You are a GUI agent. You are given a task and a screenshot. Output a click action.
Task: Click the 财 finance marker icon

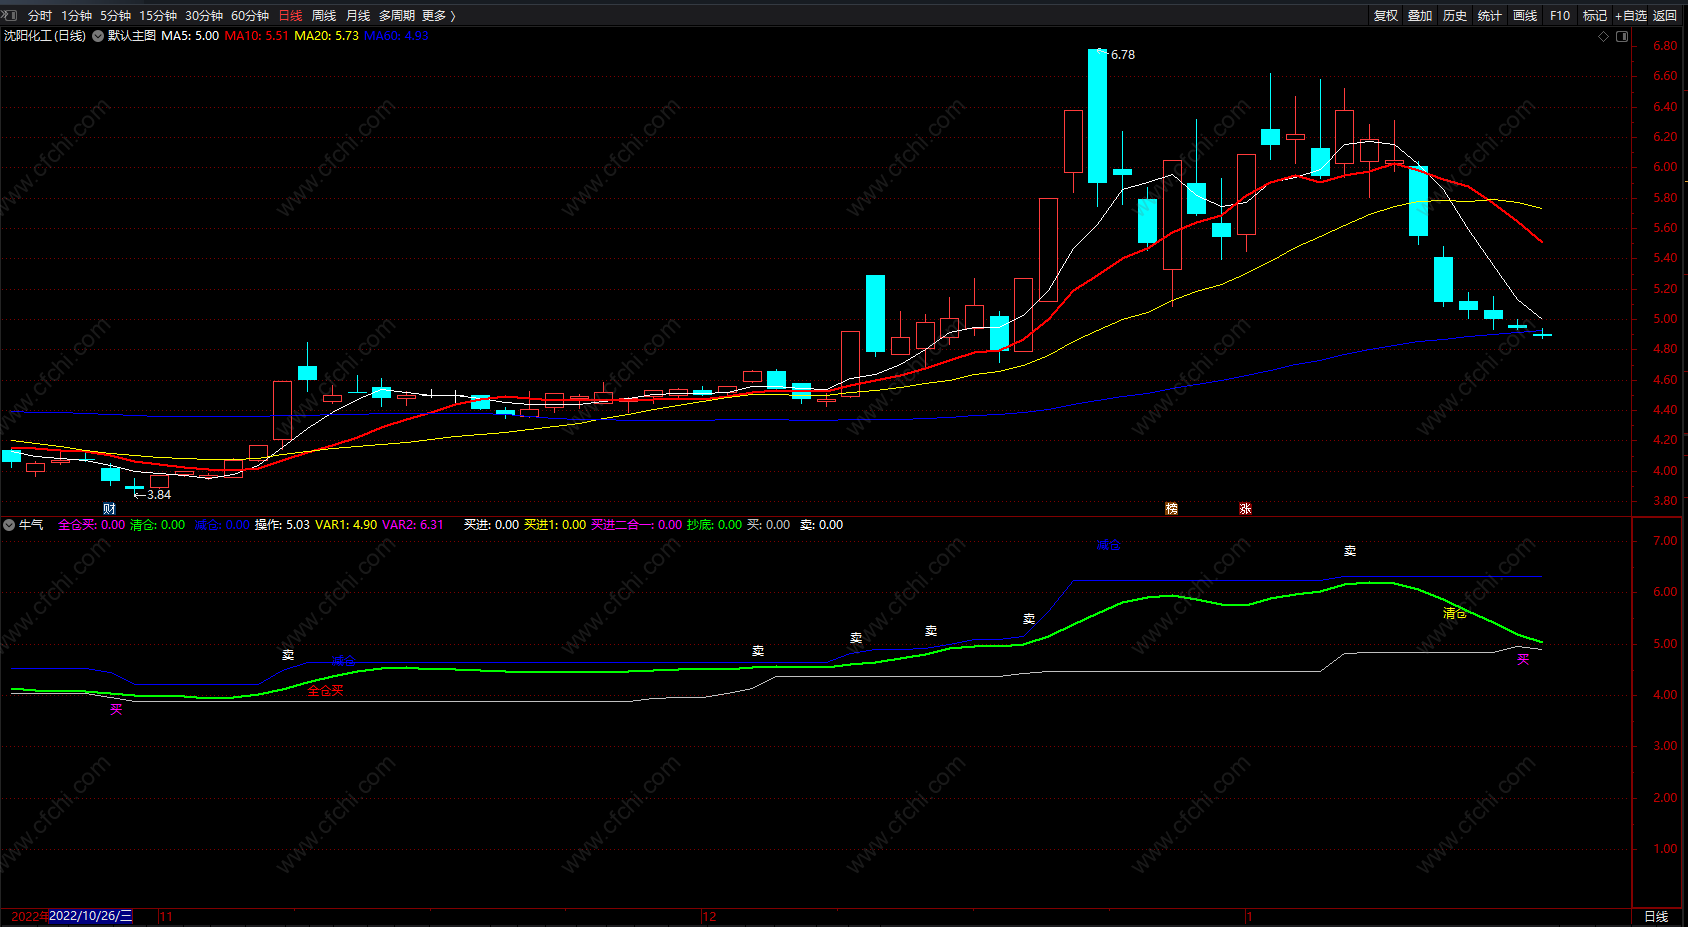click(109, 509)
